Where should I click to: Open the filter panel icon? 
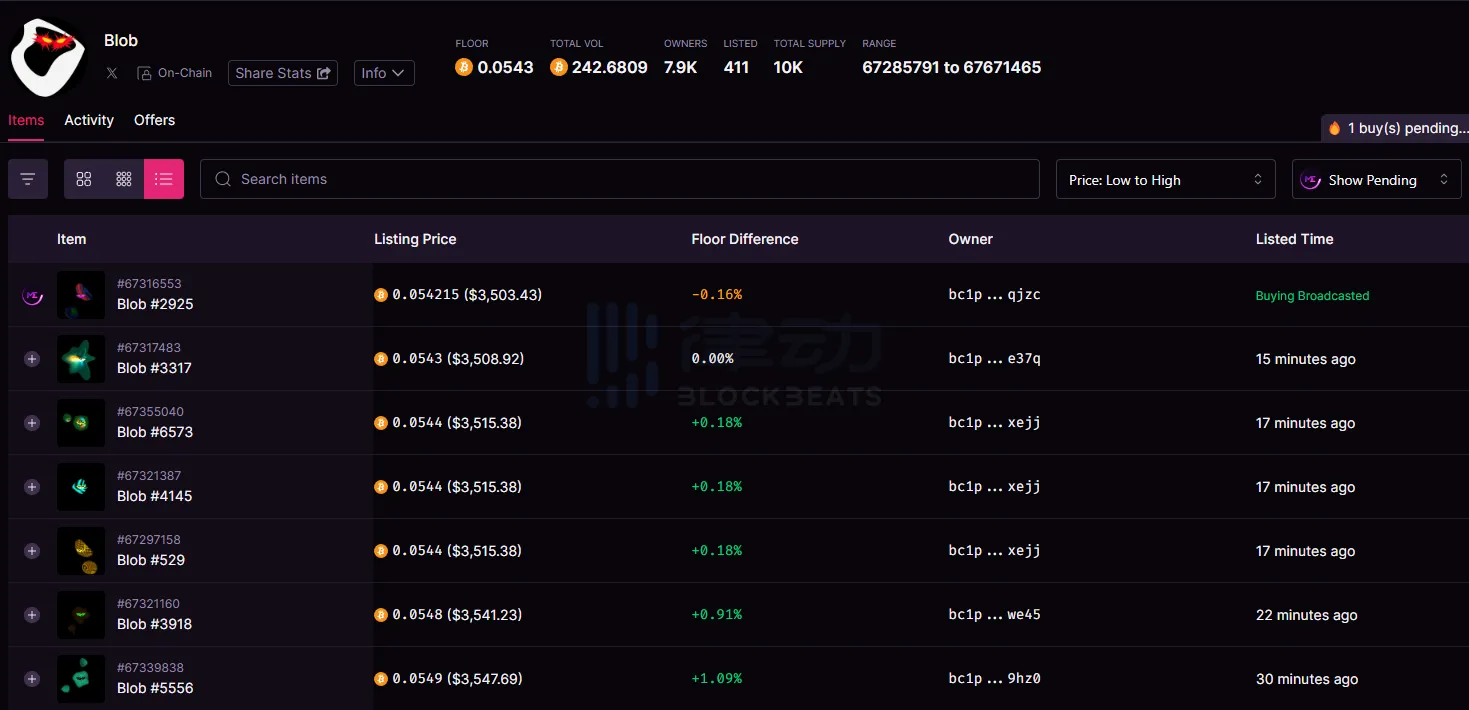point(28,179)
